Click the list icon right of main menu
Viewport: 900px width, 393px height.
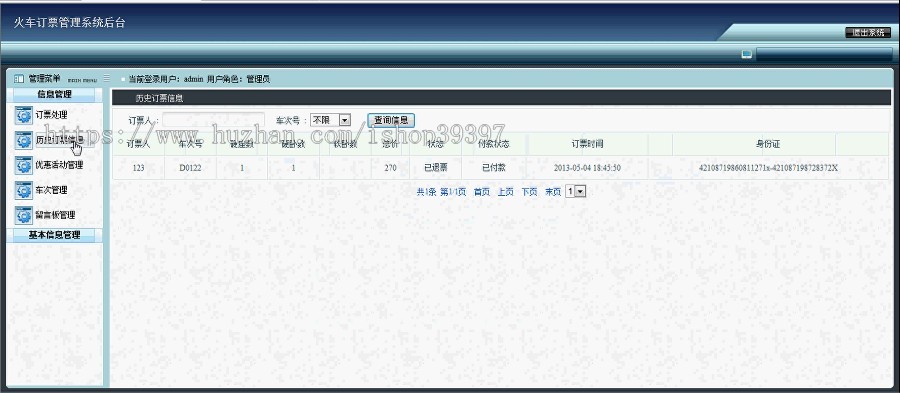[x=106, y=79]
